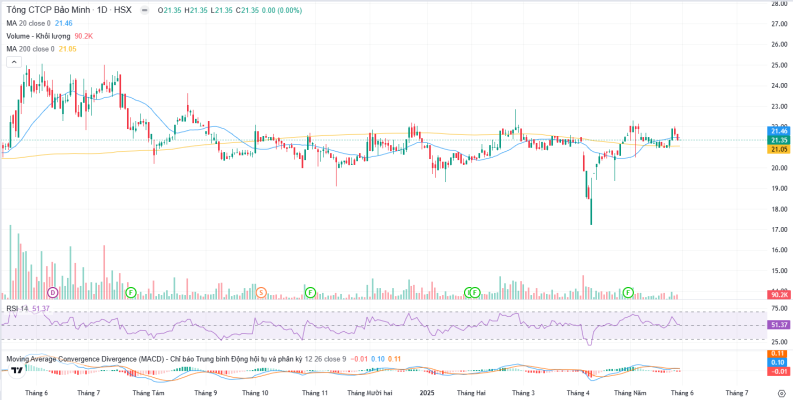Collapse the indicator legend with chevron button
The image size is (793, 400).
coord(14,62)
